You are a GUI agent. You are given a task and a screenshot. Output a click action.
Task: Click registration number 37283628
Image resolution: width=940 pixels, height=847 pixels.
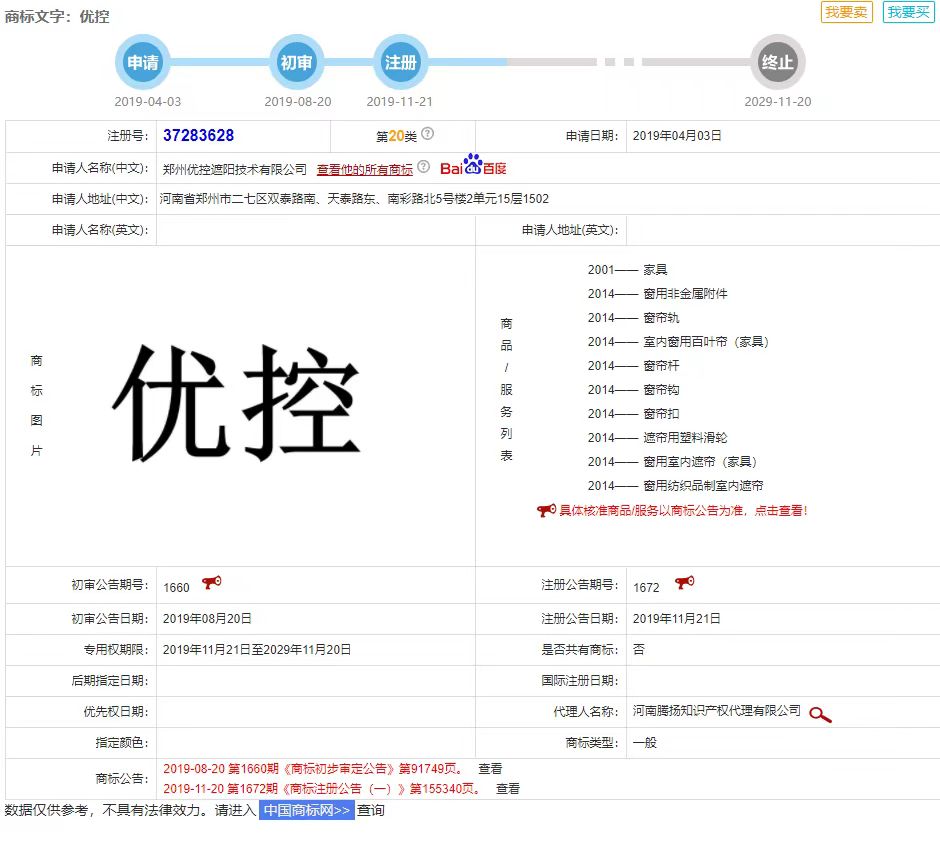point(198,135)
